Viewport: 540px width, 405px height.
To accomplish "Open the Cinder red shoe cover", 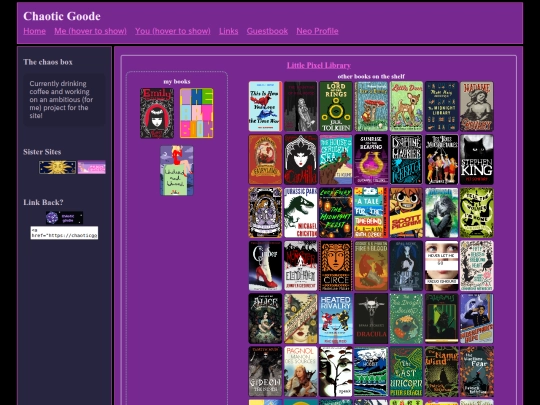I will click(x=266, y=266).
